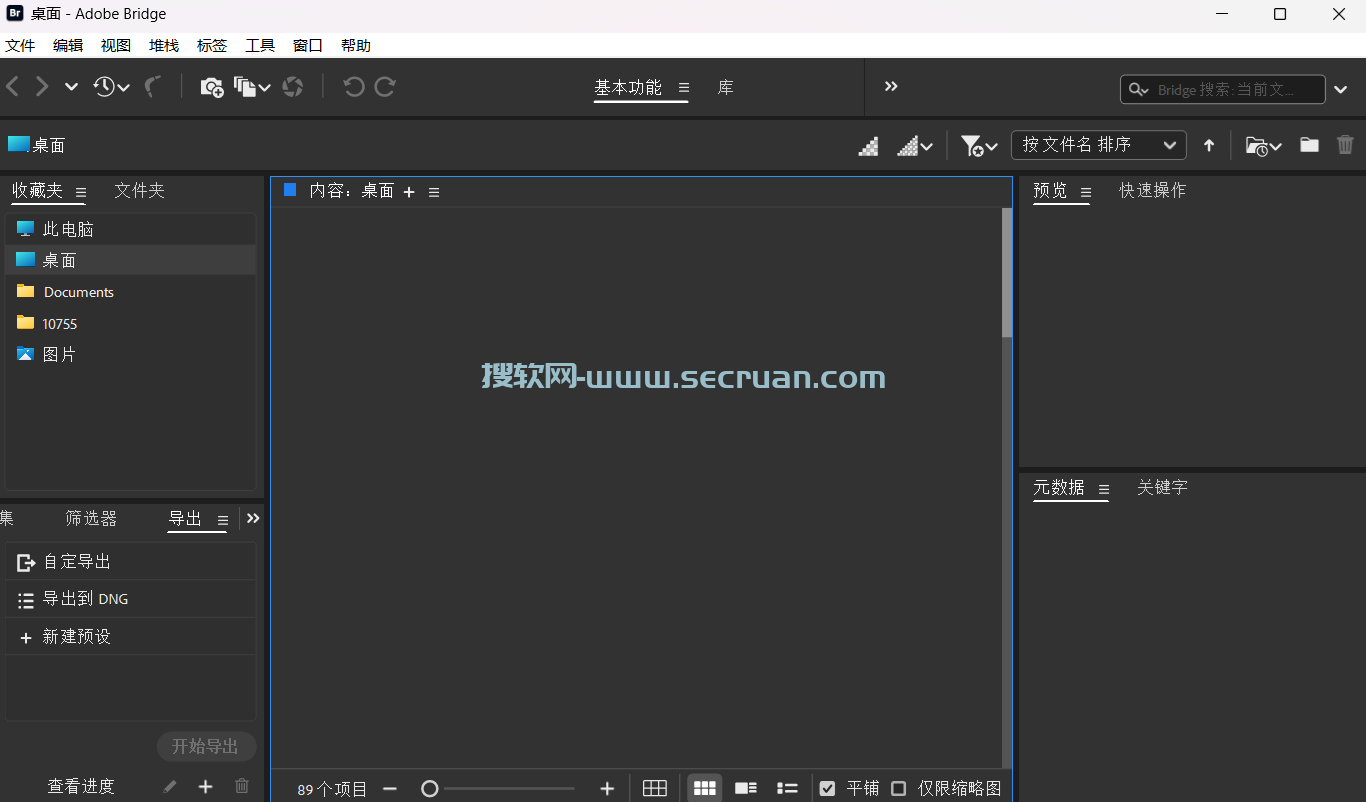The width and height of the screenshot is (1366, 802).
Task: Open the 导出 panel menu icon
Action: (223, 520)
